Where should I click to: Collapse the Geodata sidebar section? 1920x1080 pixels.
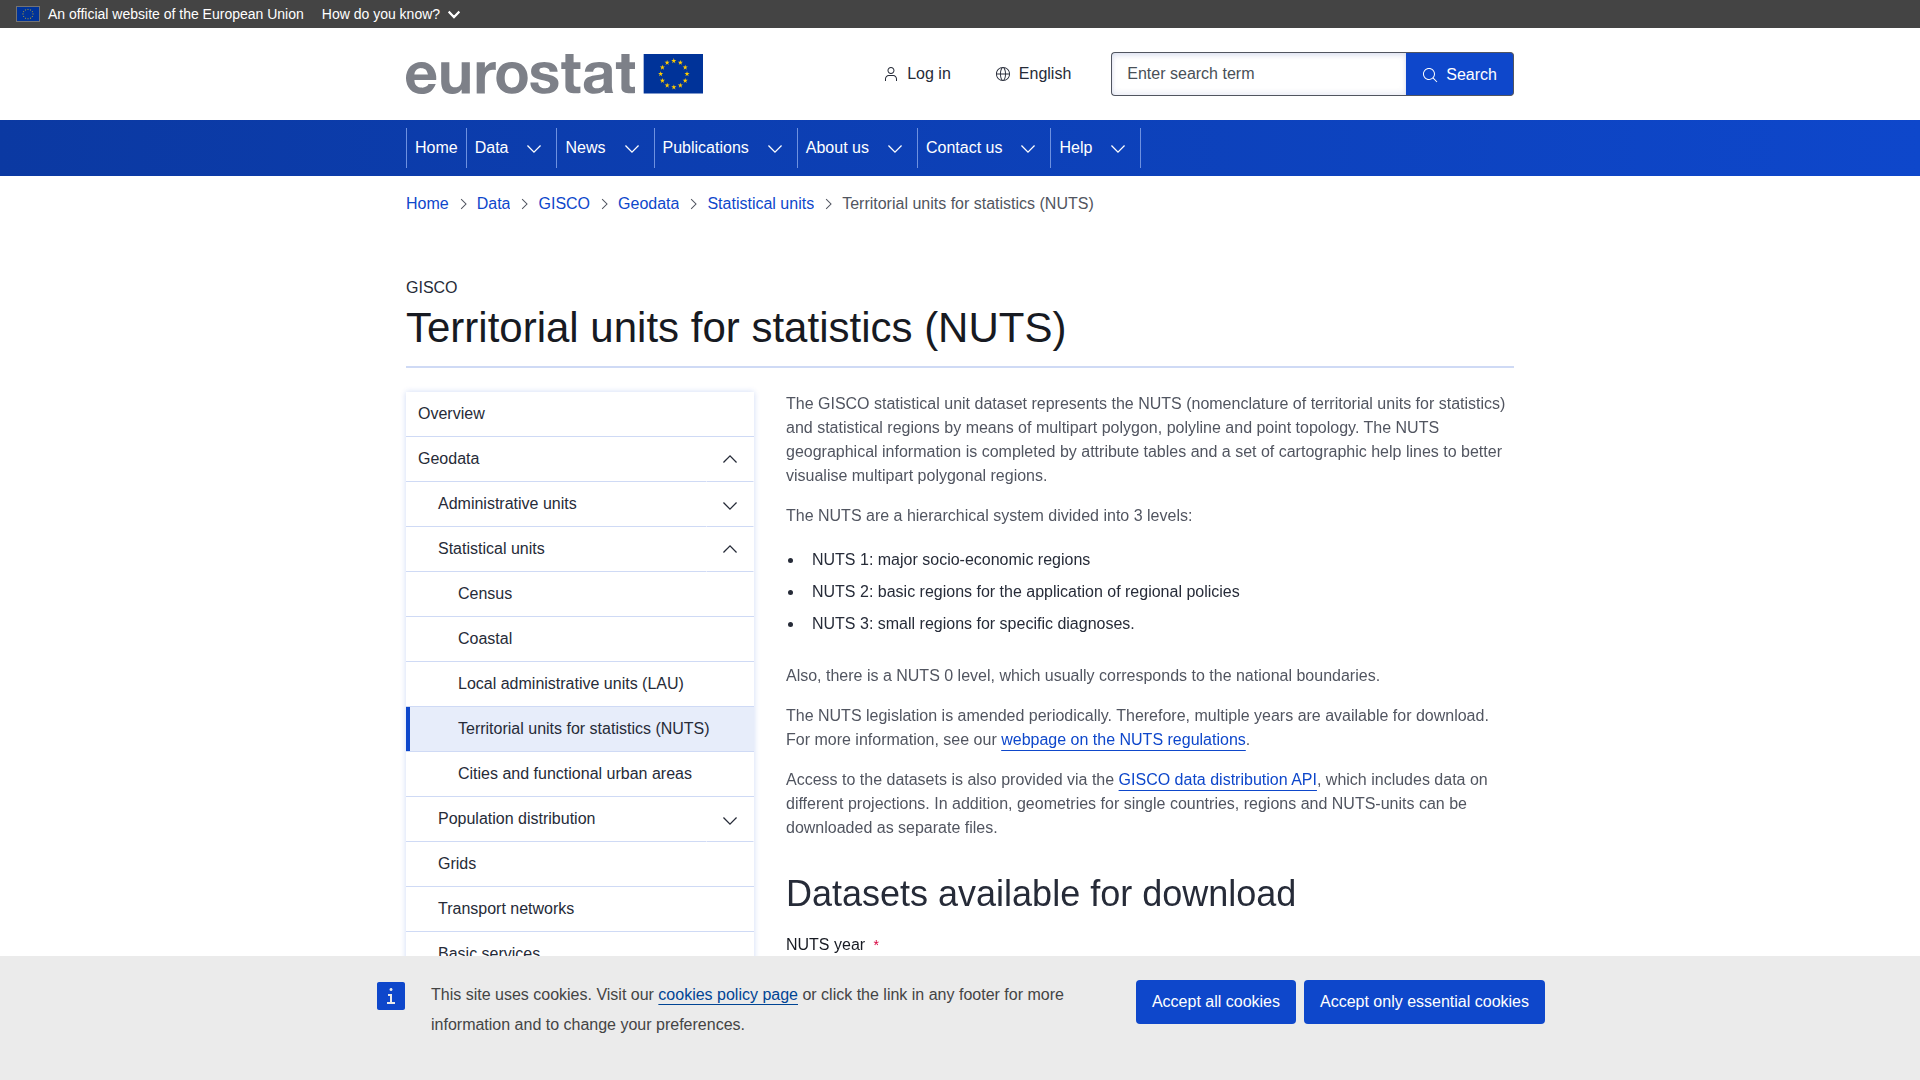tap(730, 459)
